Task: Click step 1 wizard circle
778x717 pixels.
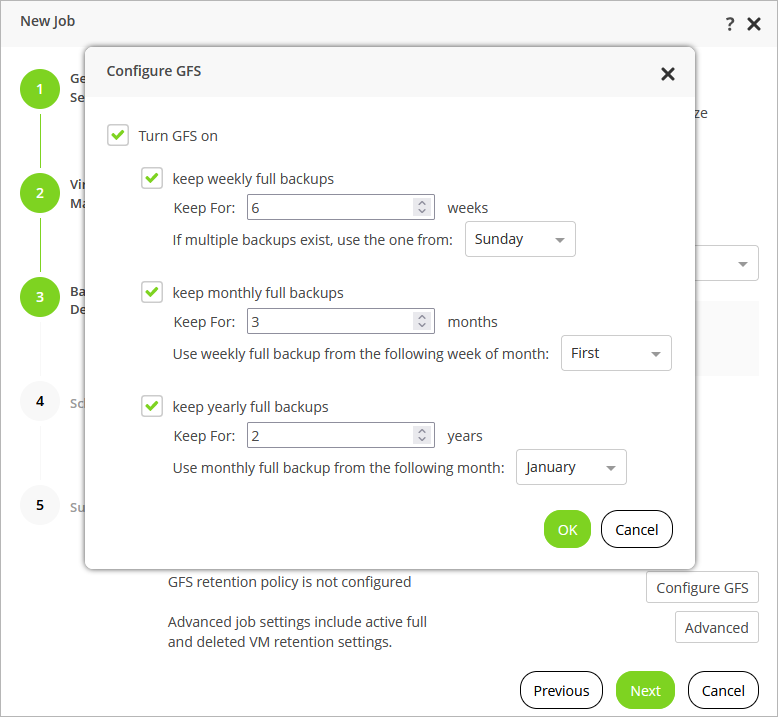Action: (40, 89)
